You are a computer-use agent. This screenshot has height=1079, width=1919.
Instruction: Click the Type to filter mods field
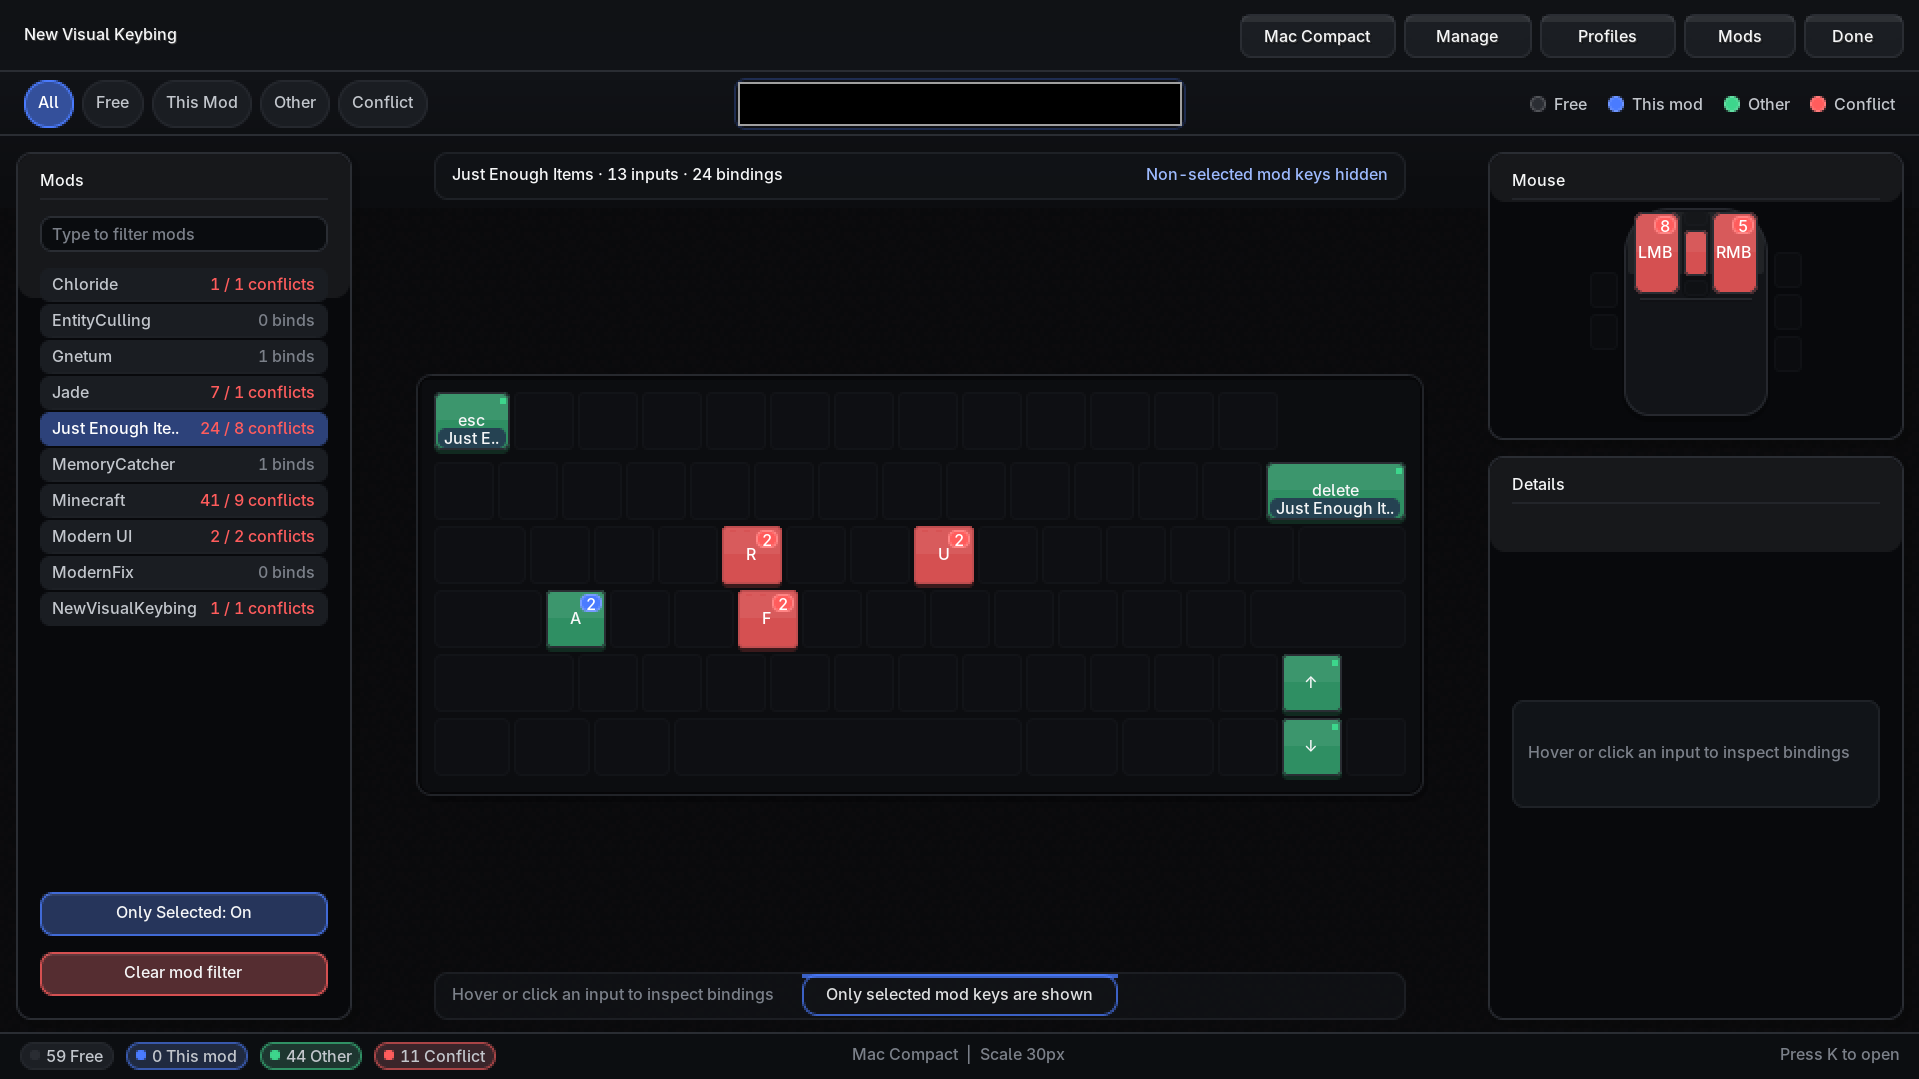coord(184,234)
